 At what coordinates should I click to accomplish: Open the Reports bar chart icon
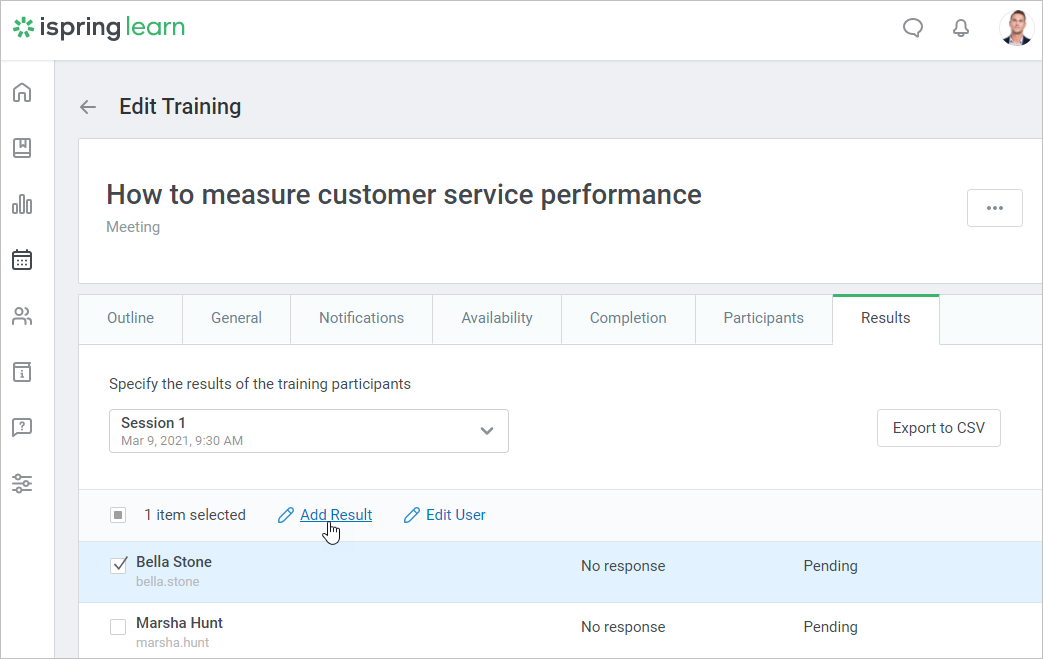coord(22,204)
